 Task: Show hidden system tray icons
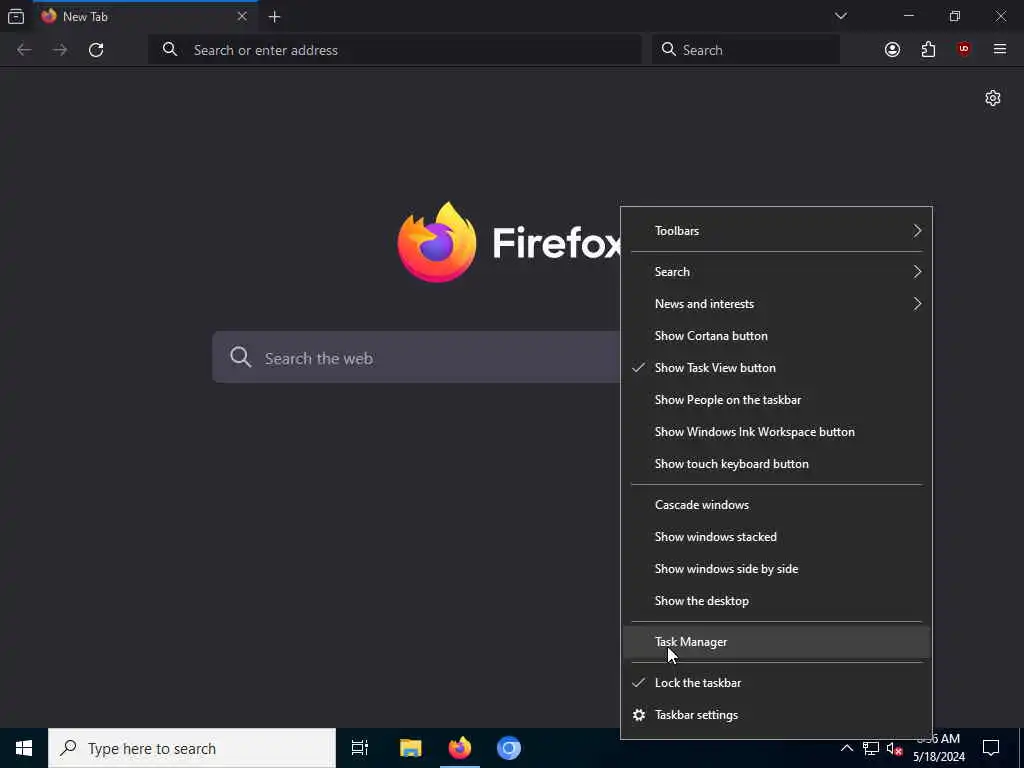[846, 748]
